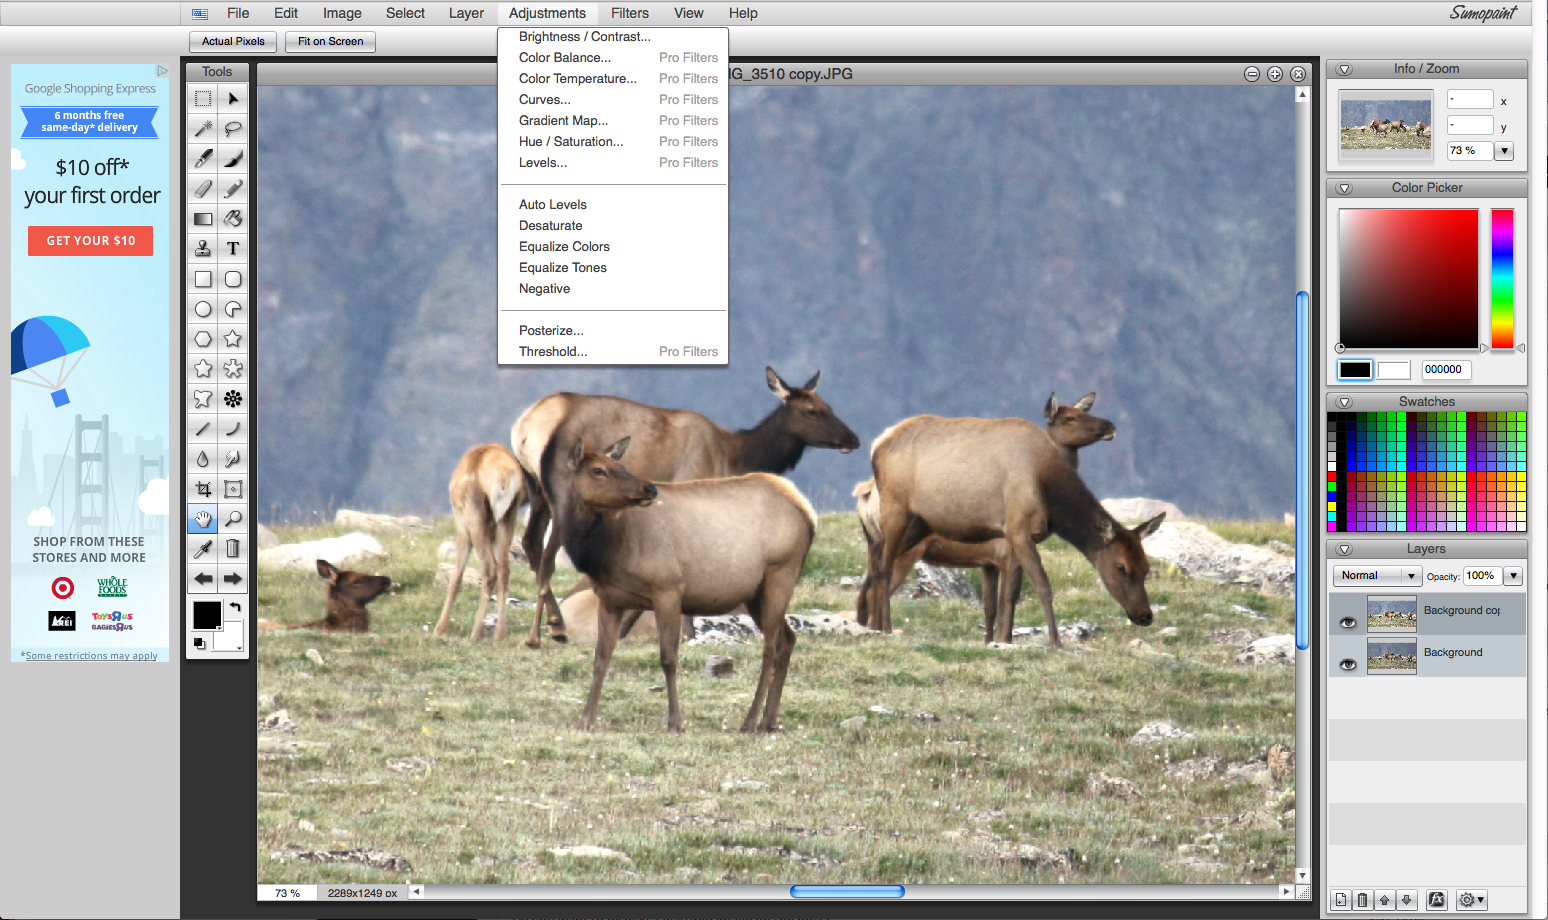Select the Magic Wand tool
The width and height of the screenshot is (1548, 920).
(203, 128)
